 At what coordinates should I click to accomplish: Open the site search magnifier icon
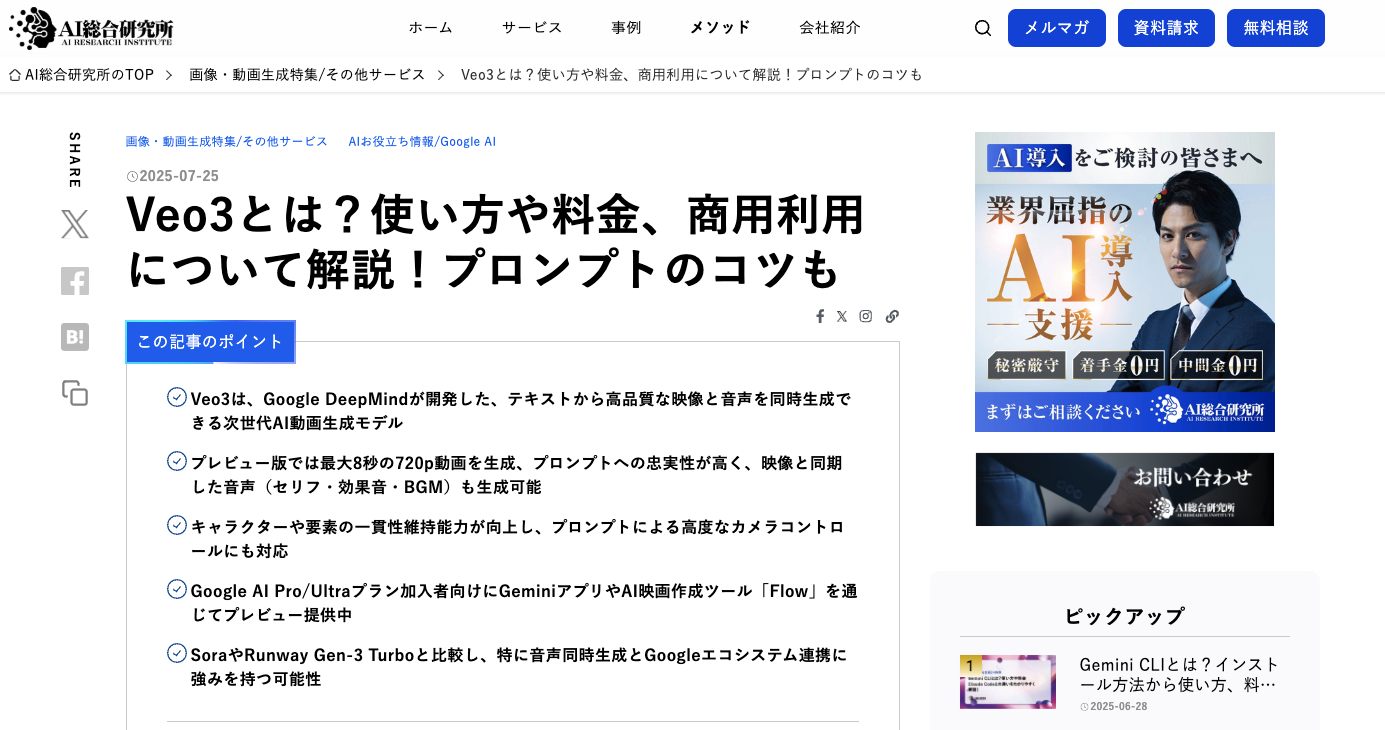click(x=983, y=28)
